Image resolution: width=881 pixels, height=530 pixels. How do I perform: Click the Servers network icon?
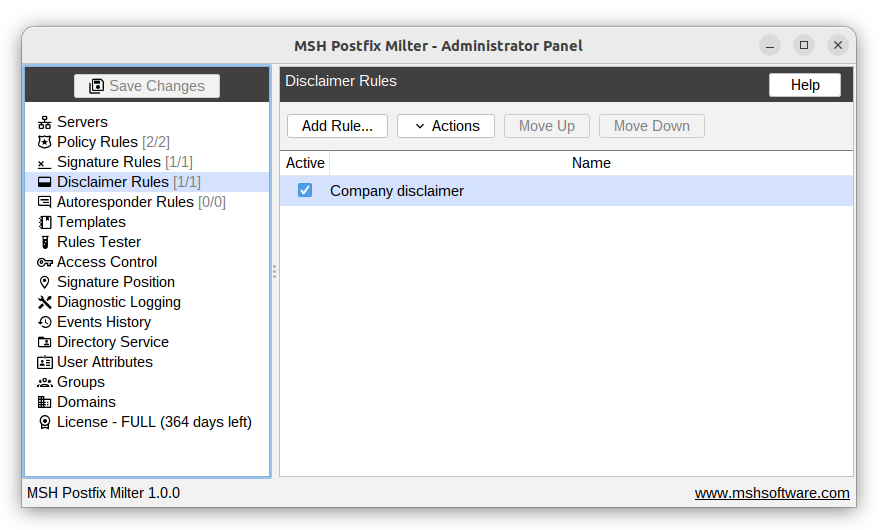[44, 122]
